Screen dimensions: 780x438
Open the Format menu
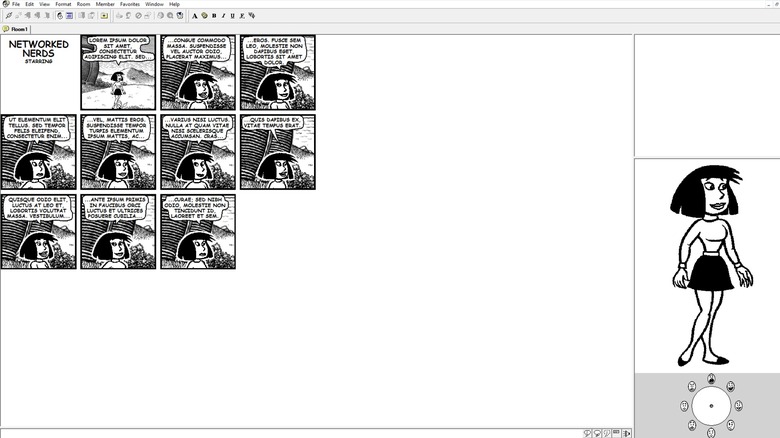point(63,4)
